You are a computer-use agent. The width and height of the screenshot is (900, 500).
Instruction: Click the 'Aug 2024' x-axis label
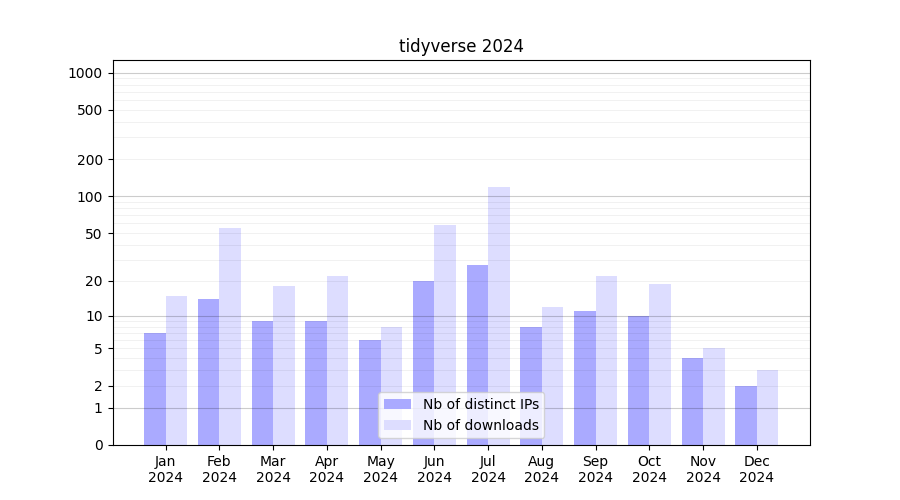coord(542,469)
